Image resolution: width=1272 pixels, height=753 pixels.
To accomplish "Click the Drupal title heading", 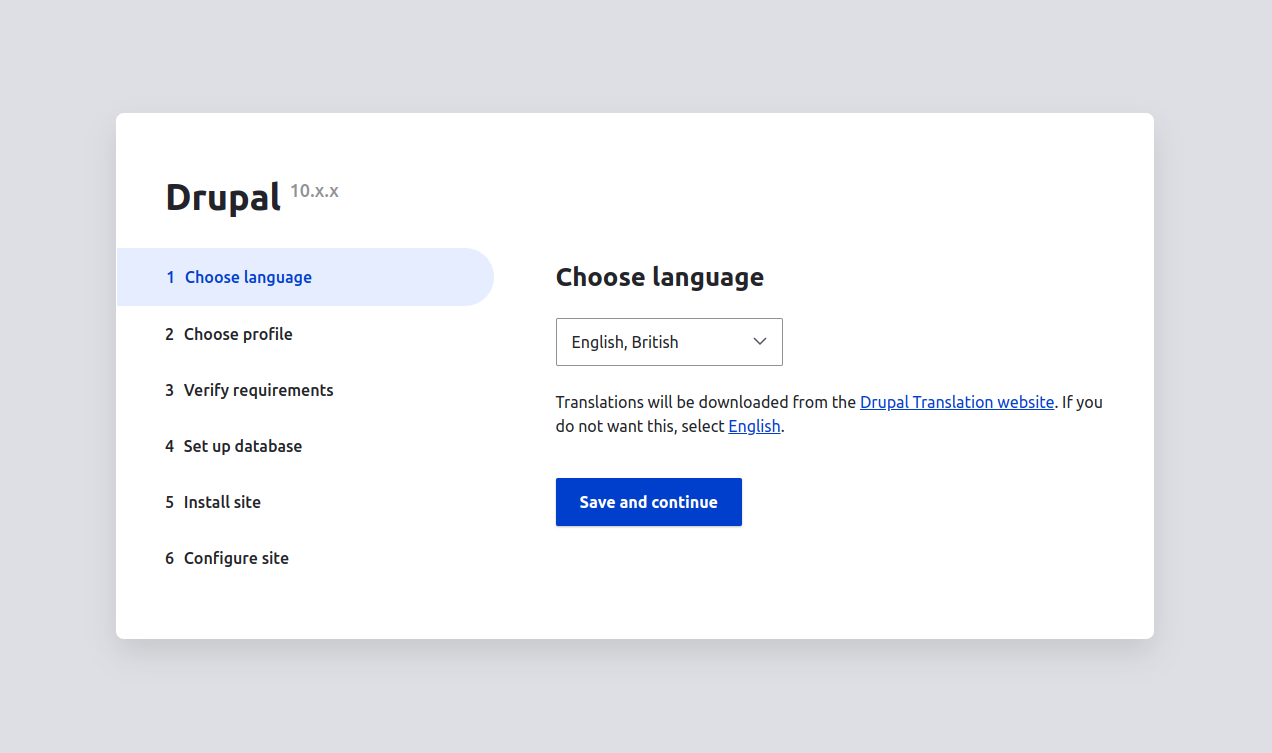I will (x=223, y=197).
